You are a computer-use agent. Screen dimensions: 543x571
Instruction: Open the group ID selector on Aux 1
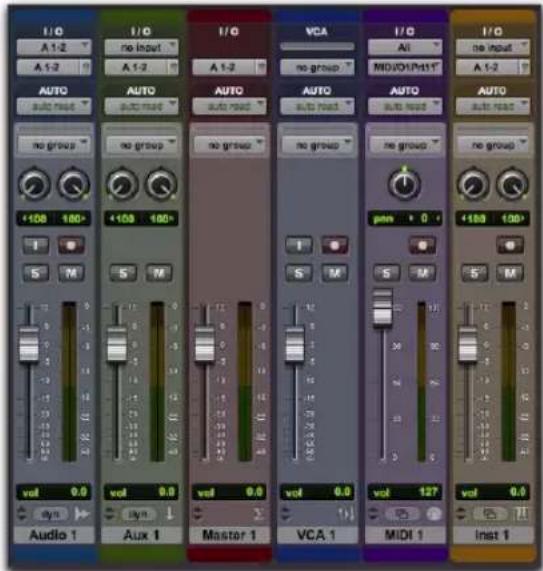(x=142, y=145)
